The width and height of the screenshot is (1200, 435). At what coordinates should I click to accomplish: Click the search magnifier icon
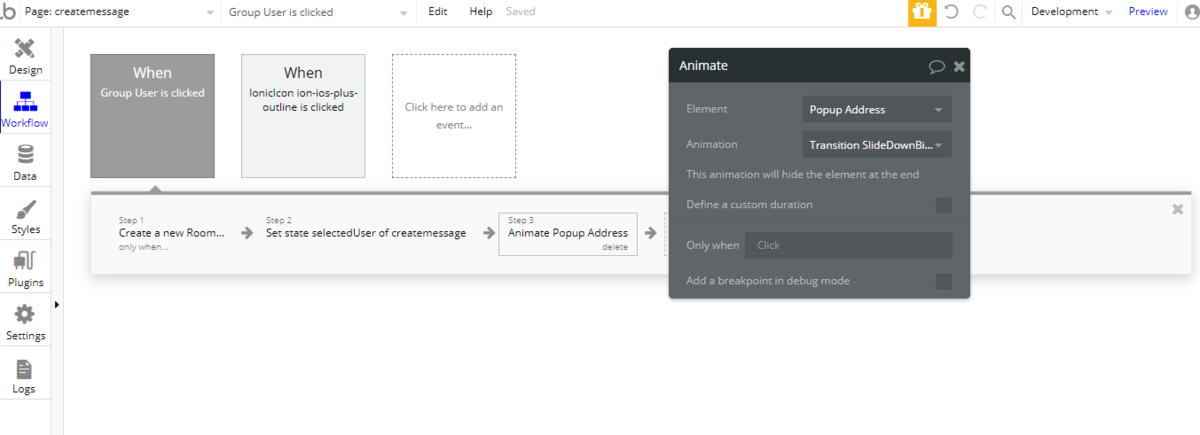pos(1008,12)
